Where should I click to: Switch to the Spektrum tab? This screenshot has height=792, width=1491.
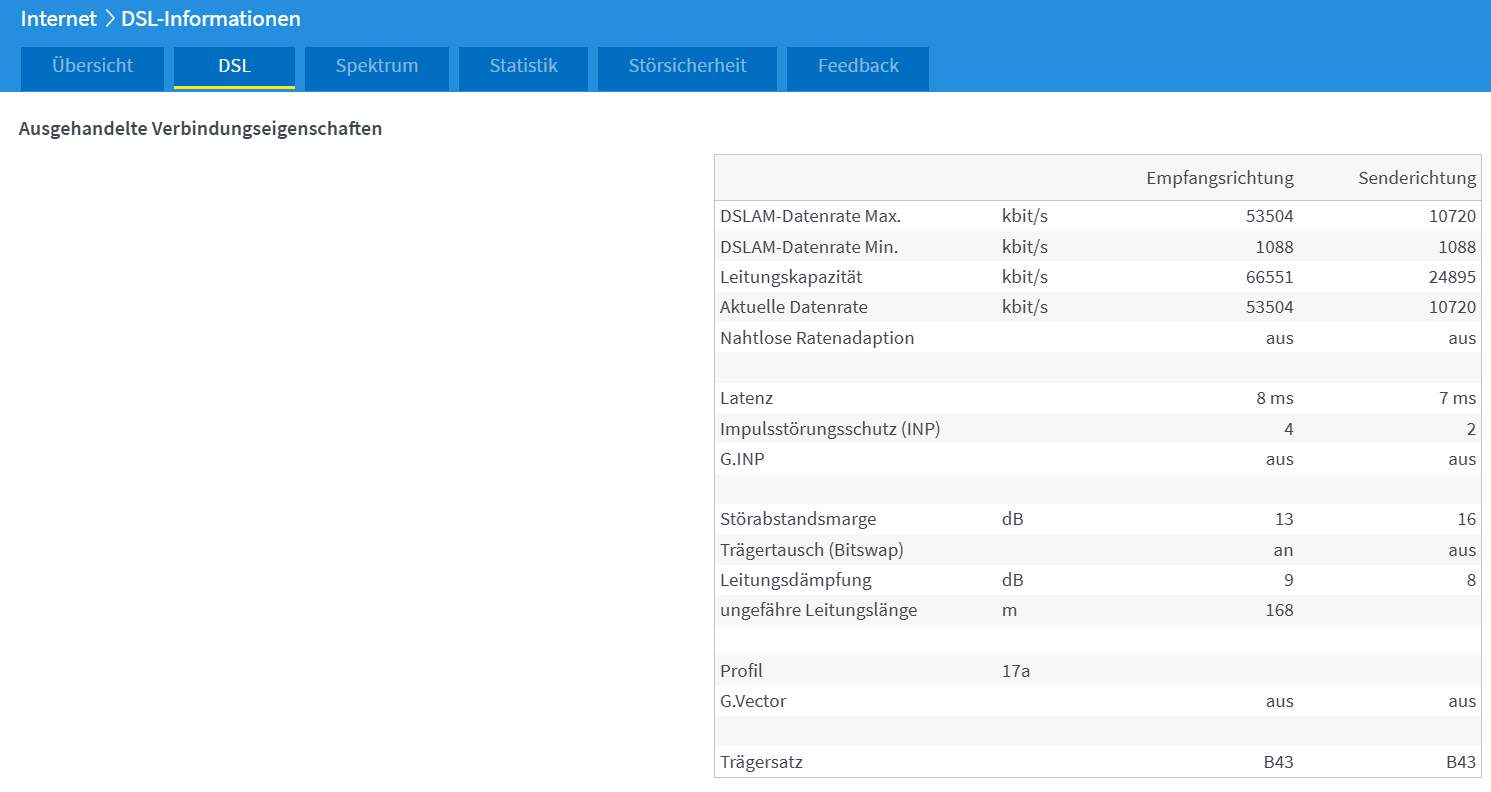click(377, 67)
